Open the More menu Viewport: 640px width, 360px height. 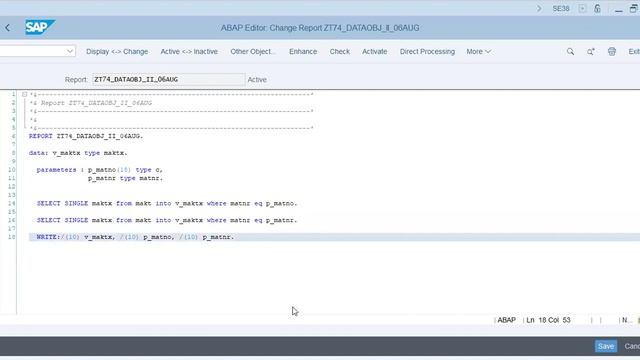coord(478,51)
